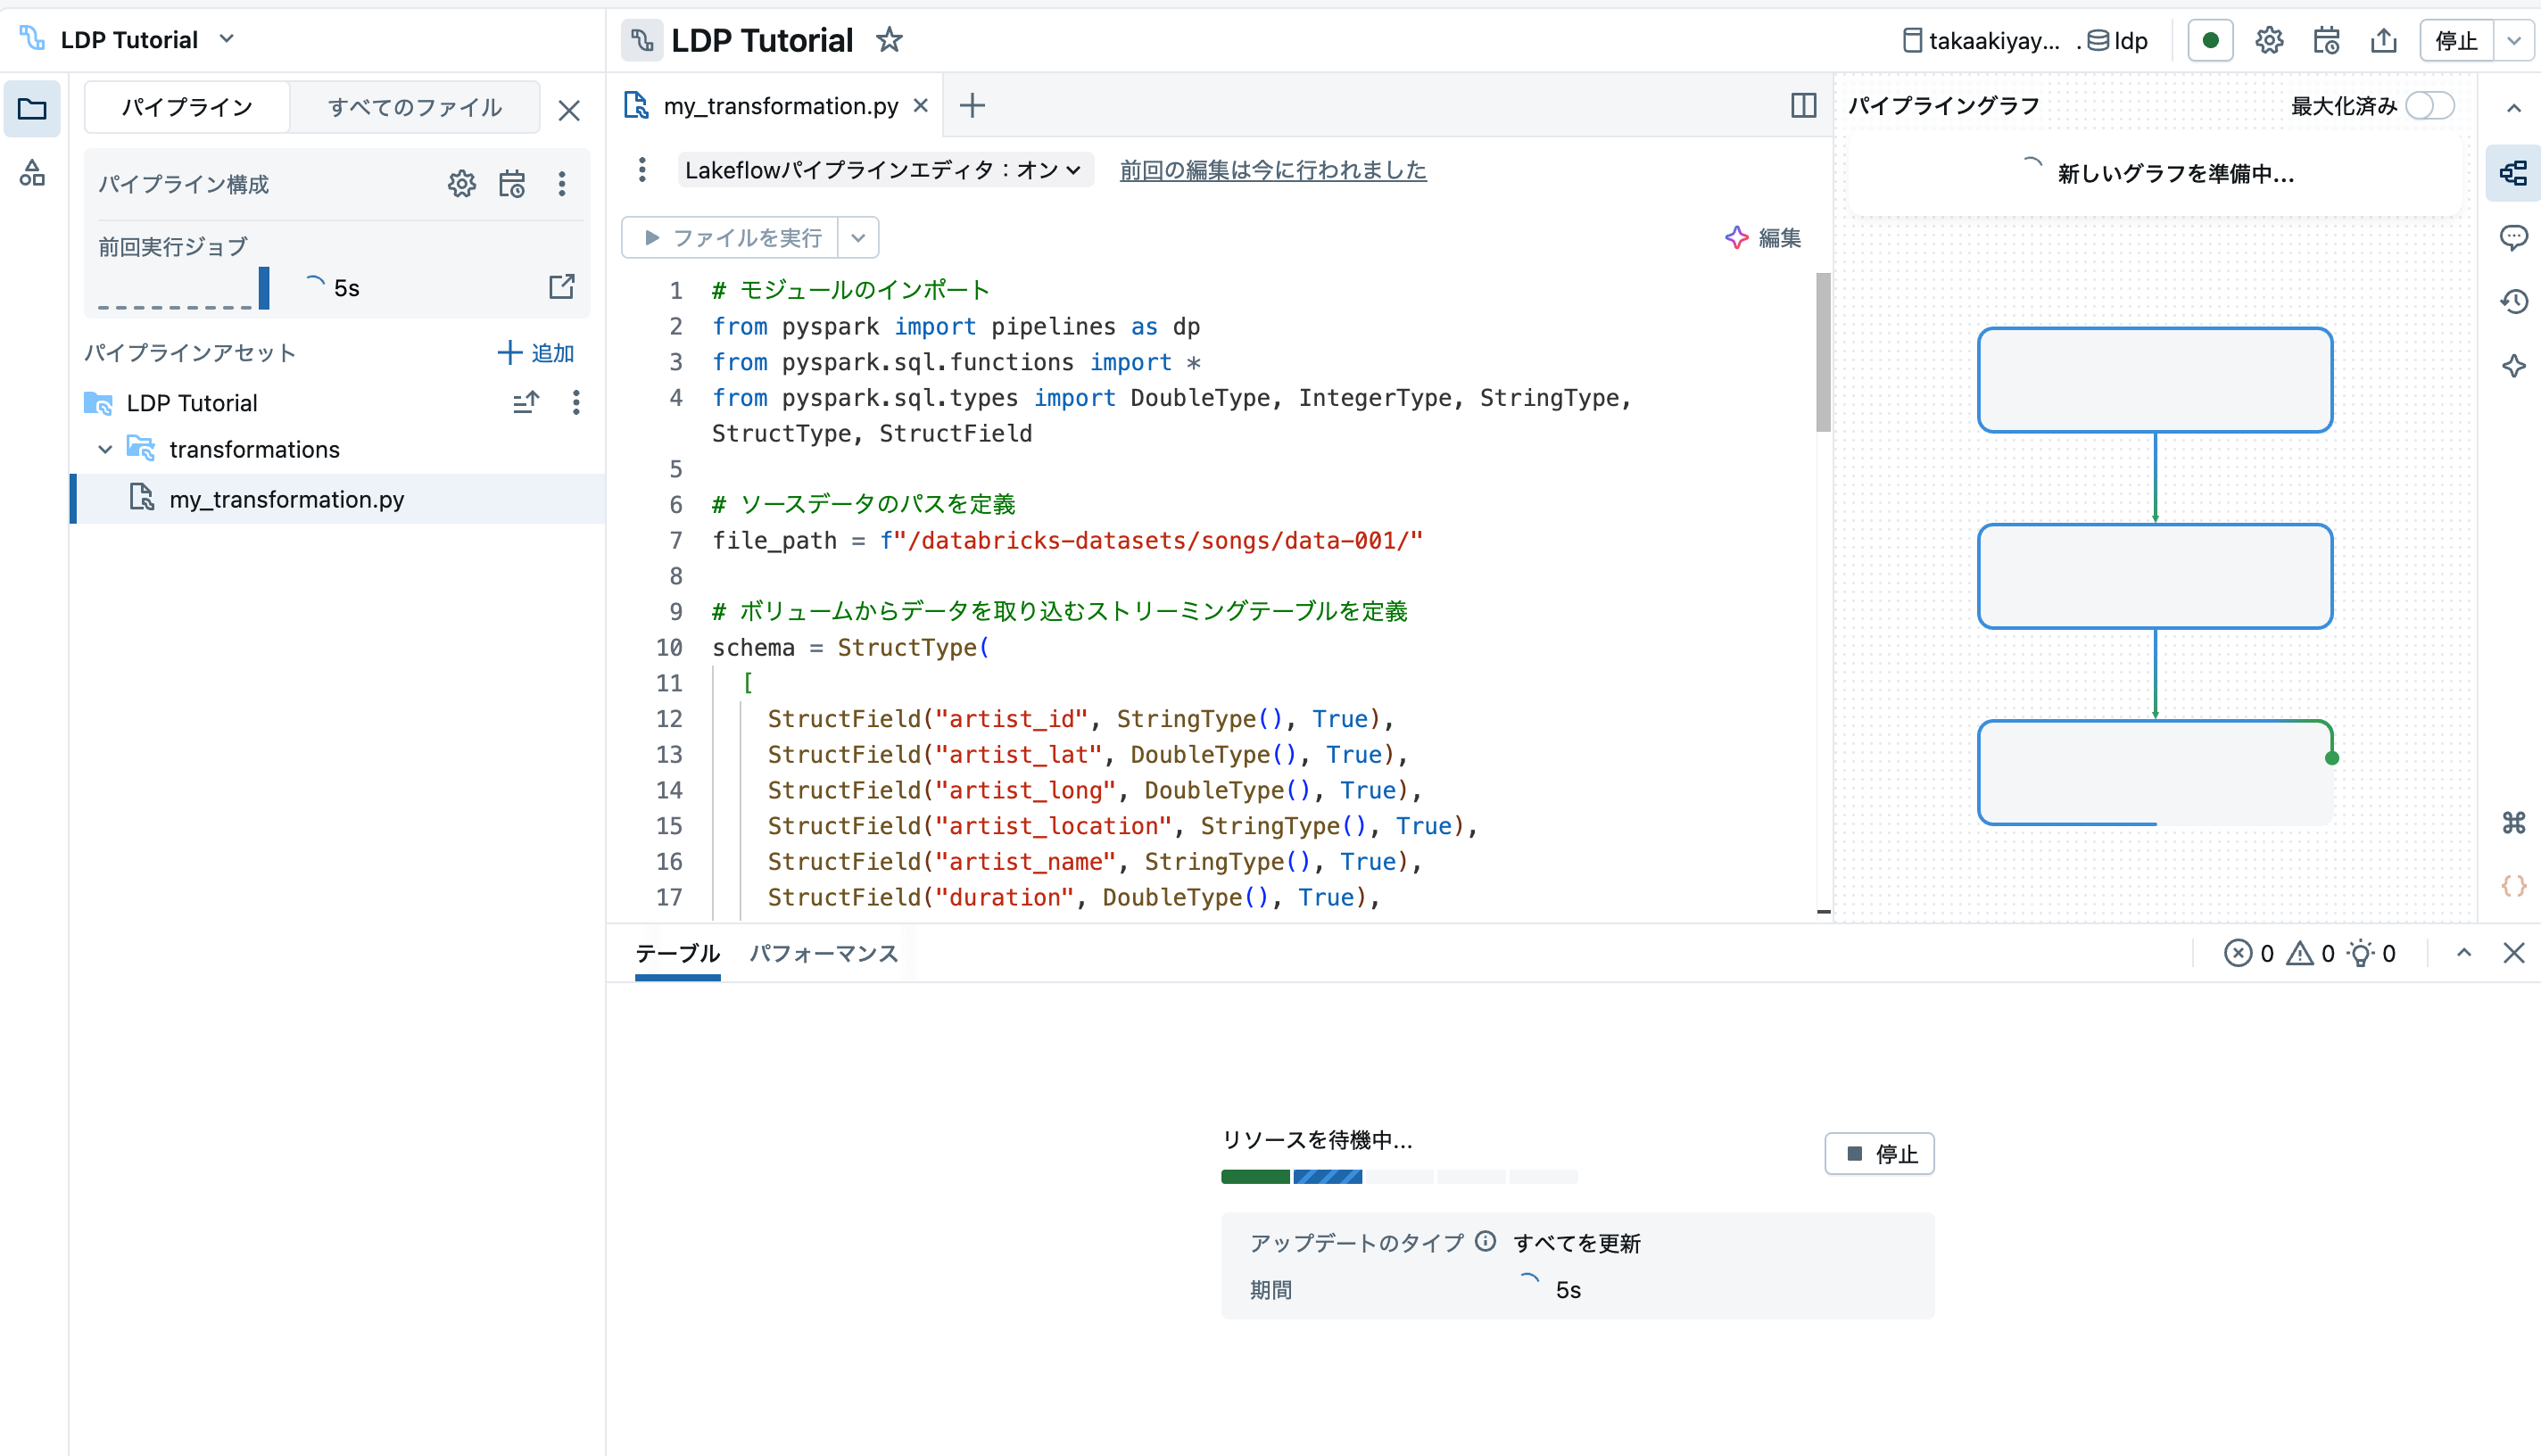
Task: Collapse the transformations folder
Action: [x=105, y=450]
